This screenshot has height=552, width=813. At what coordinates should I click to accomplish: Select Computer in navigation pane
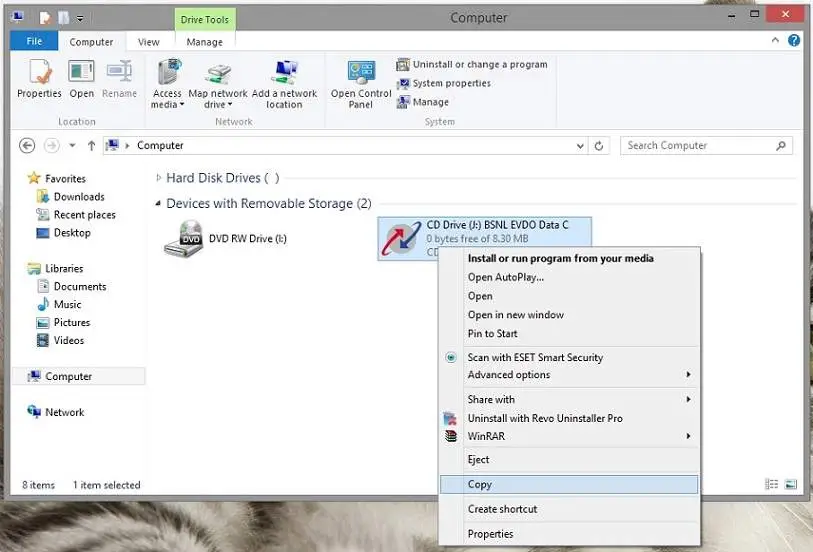[x=79, y=376]
